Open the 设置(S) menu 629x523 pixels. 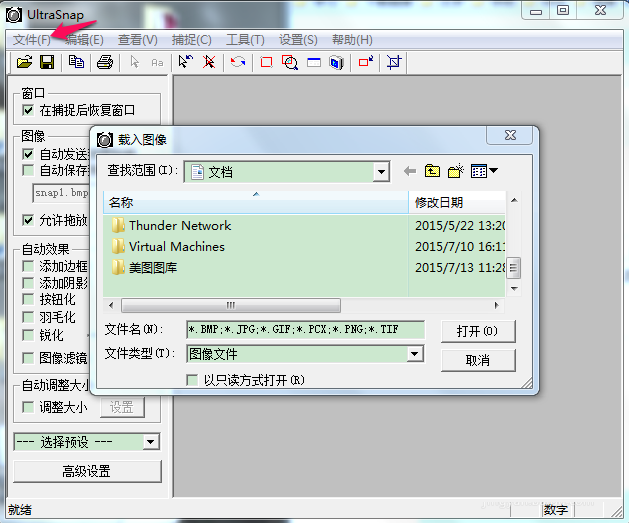pyautogui.click(x=298, y=40)
